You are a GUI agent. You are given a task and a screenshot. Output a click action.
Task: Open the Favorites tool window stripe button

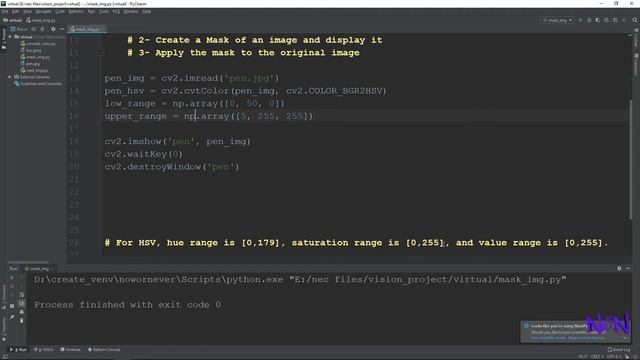tap(4, 329)
